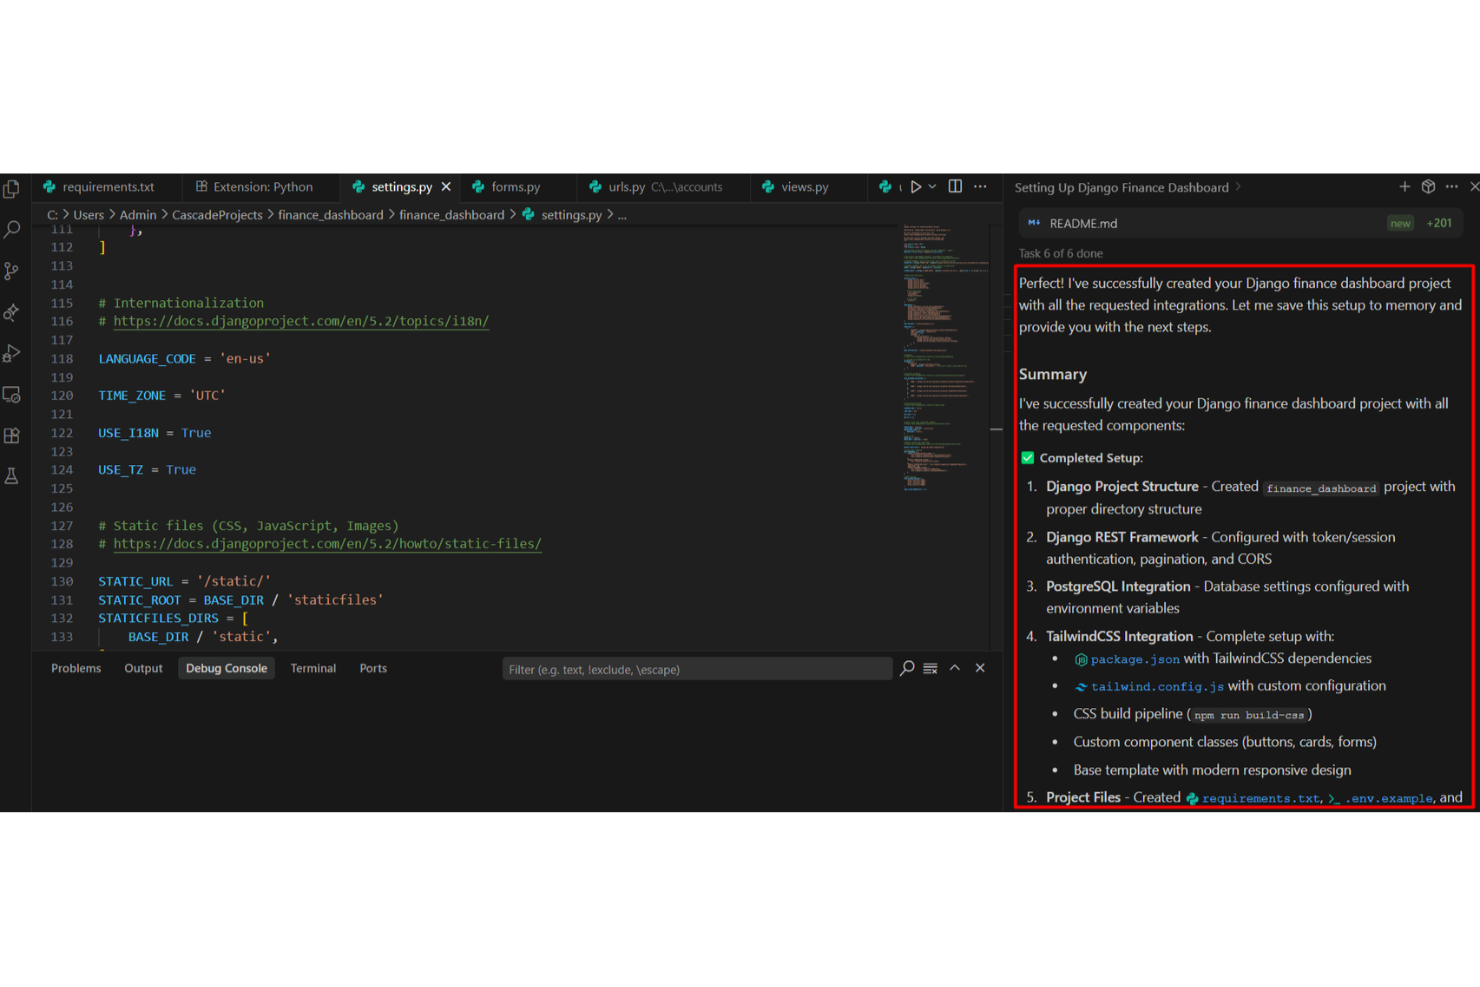This screenshot has height=987, width=1480.
Task: Click Users in the breadcrumb path
Action: 88,215
